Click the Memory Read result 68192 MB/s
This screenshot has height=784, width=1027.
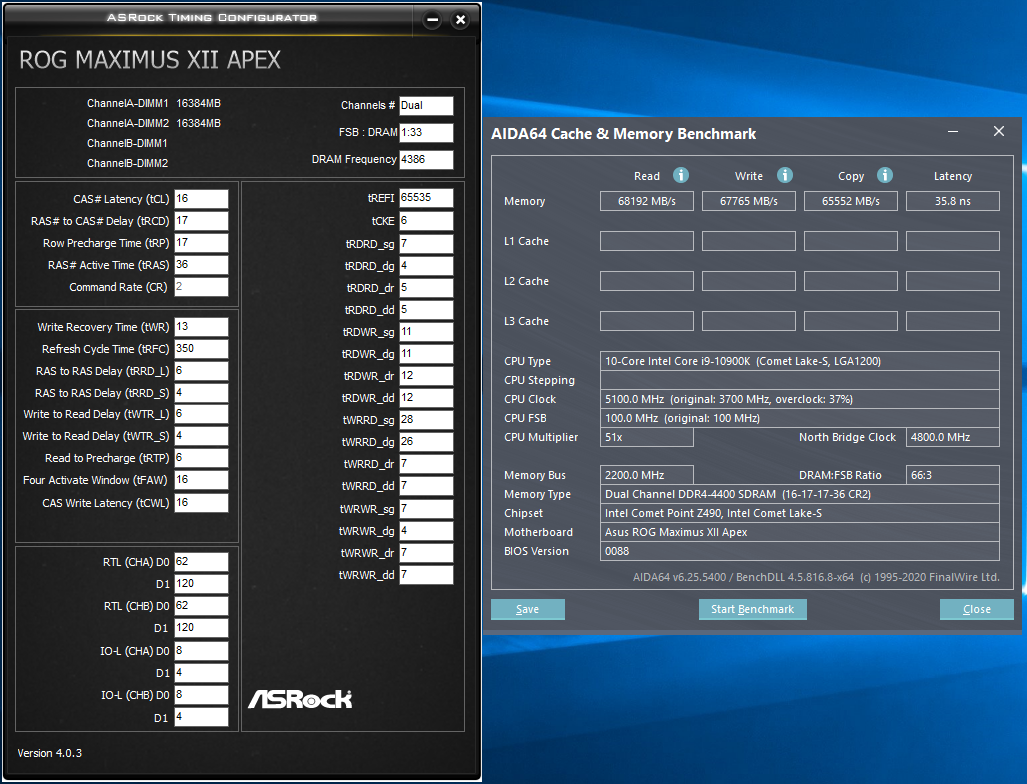point(646,201)
